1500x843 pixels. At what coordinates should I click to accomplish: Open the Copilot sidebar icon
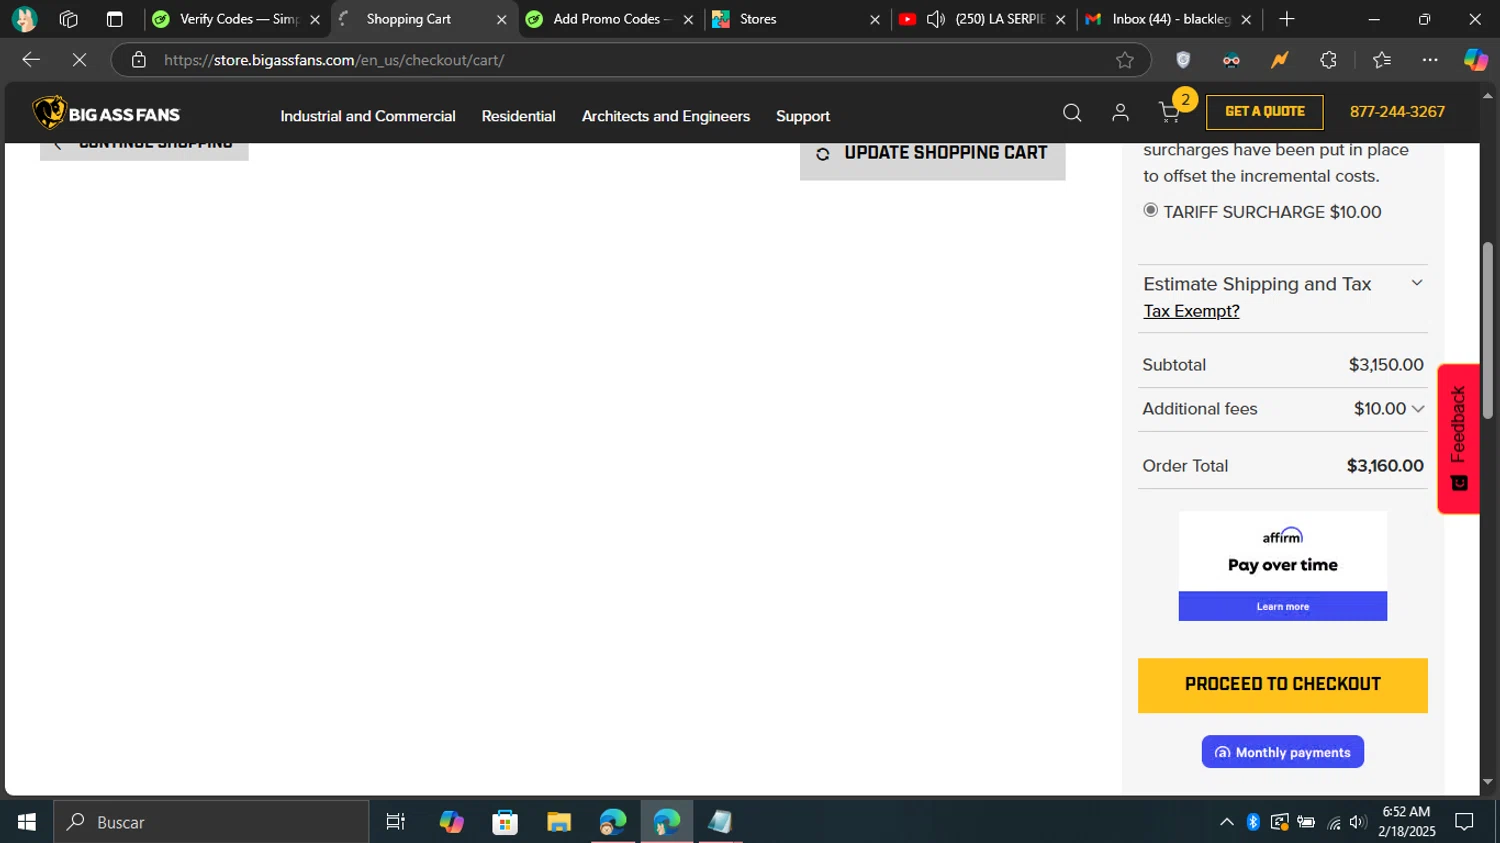pyautogui.click(x=1476, y=60)
